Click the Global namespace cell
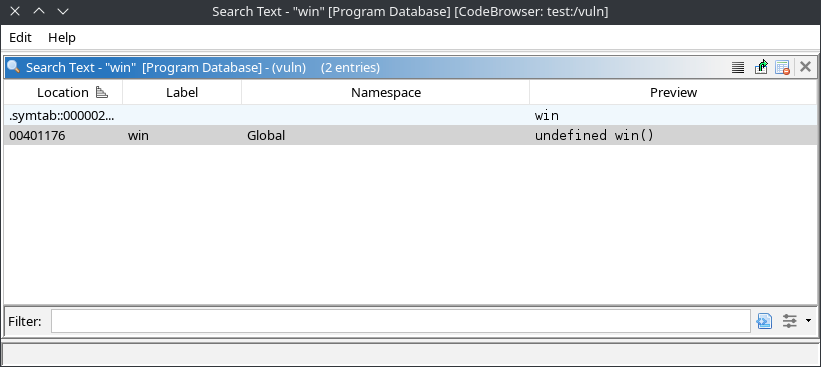 [x=385, y=136]
